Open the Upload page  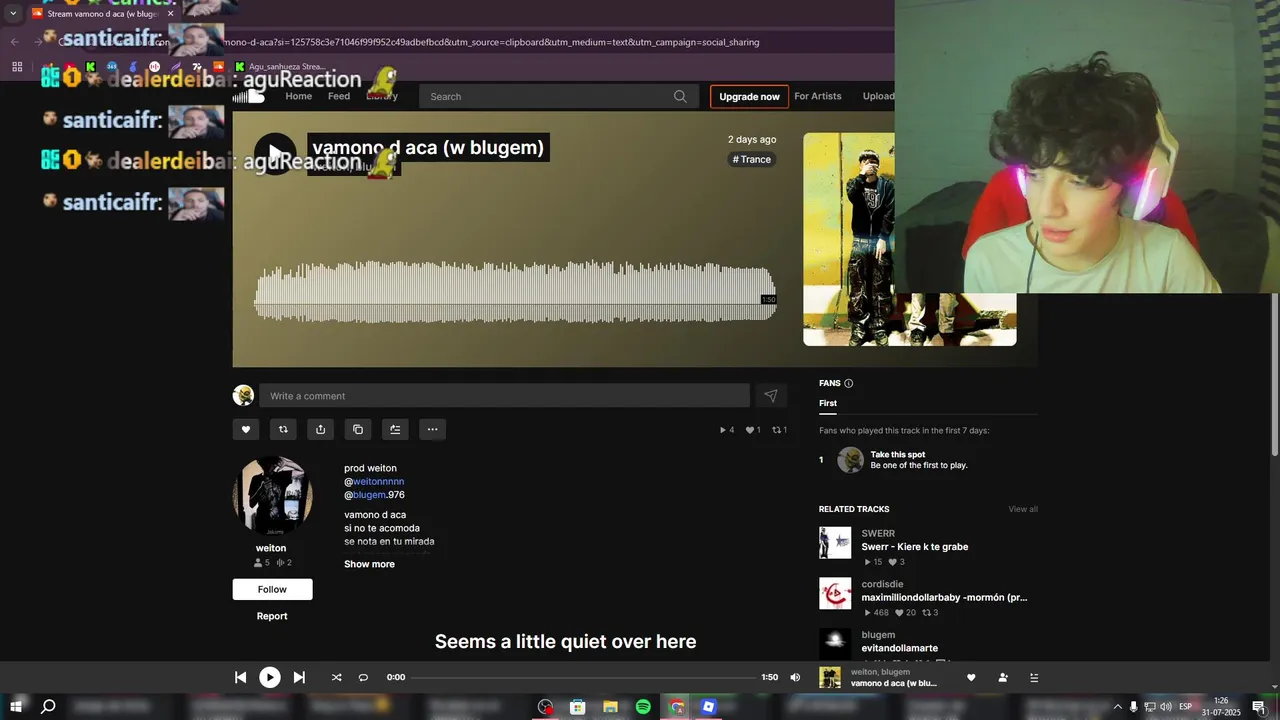(x=878, y=96)
